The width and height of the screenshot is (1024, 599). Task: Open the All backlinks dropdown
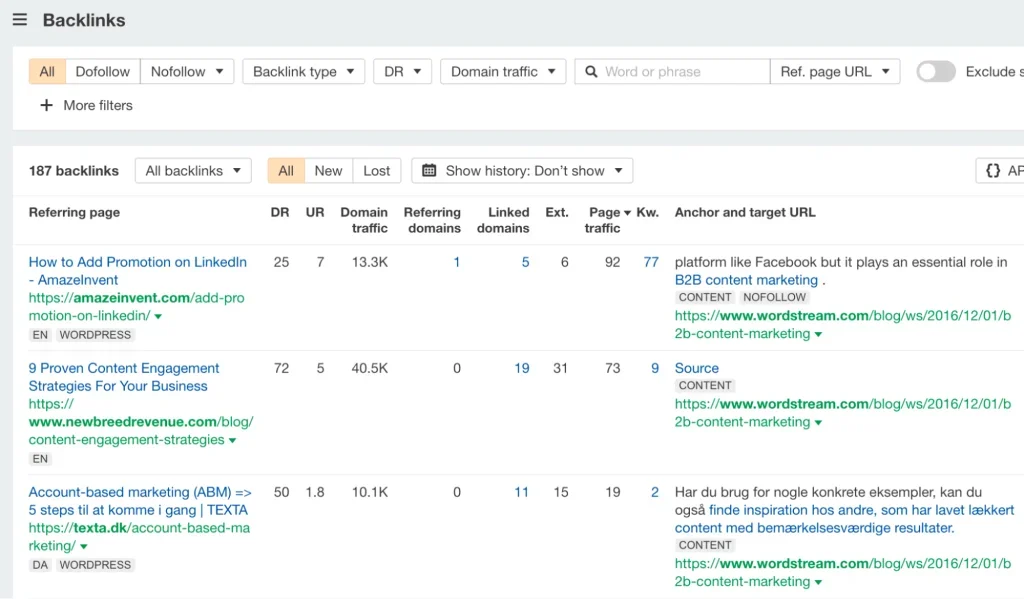(192, 170)
